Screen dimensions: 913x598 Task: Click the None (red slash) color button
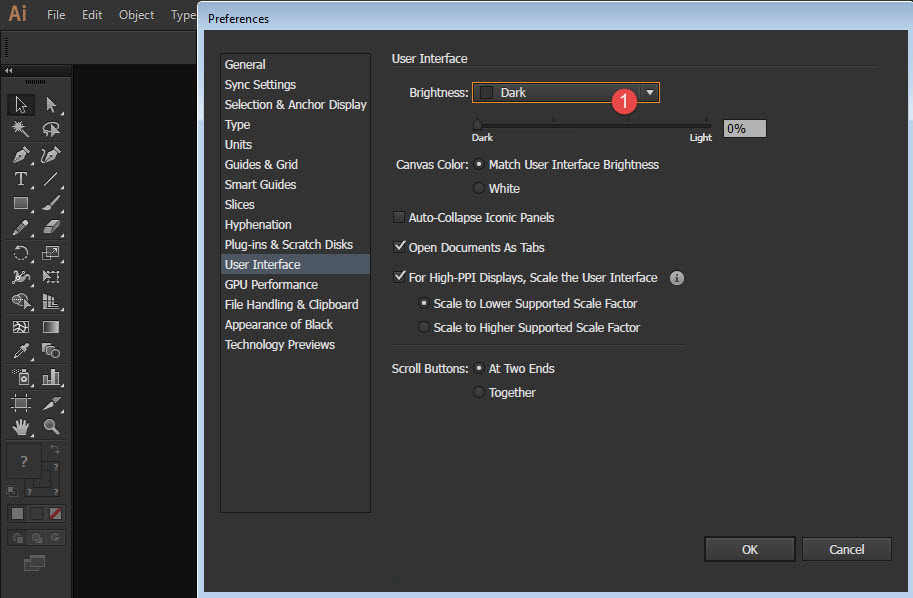point(55,514)
